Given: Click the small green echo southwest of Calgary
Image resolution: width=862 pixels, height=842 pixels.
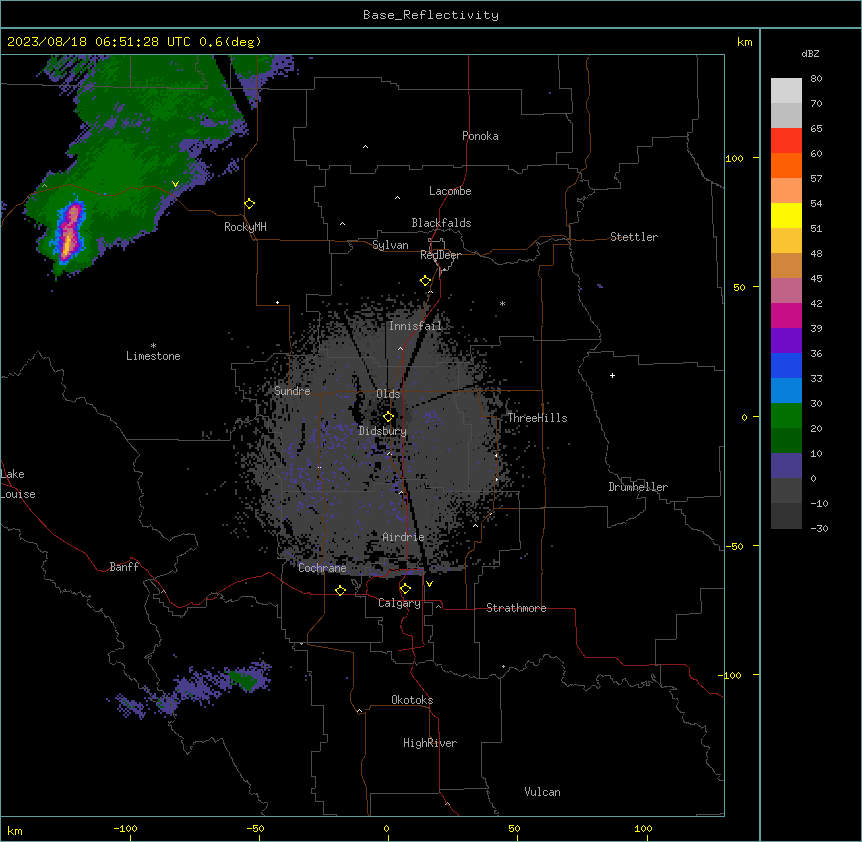Looking at the screenshot, I should 243,680.
